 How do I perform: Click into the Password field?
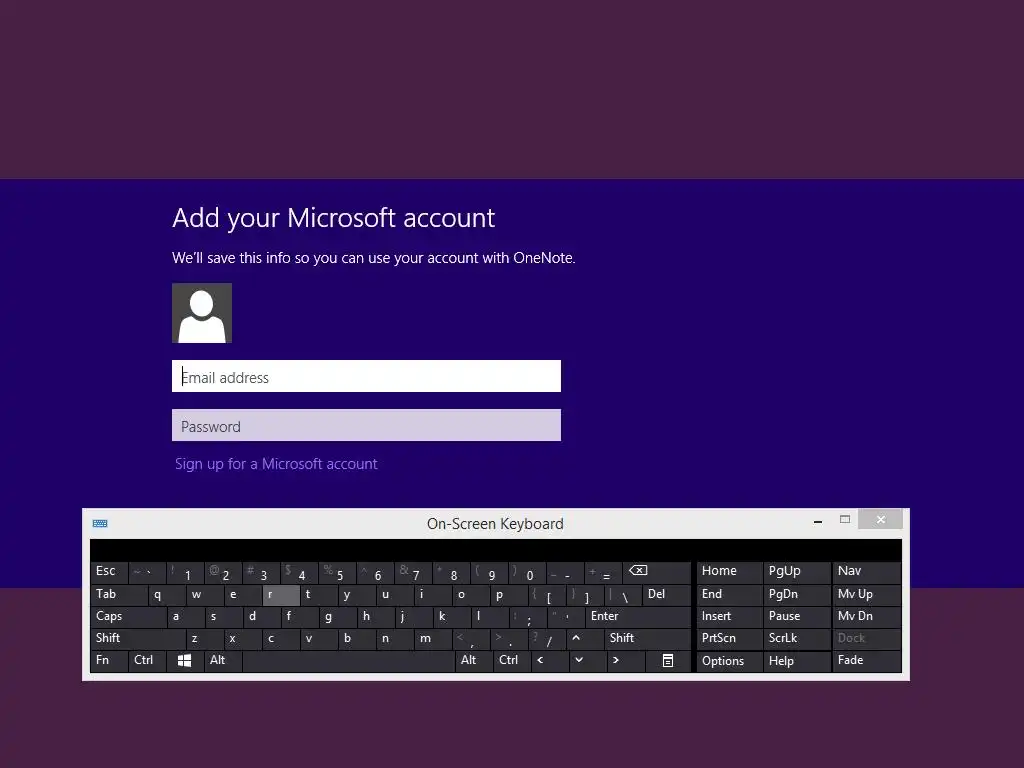pyautogui.click(x=366, y=425)
